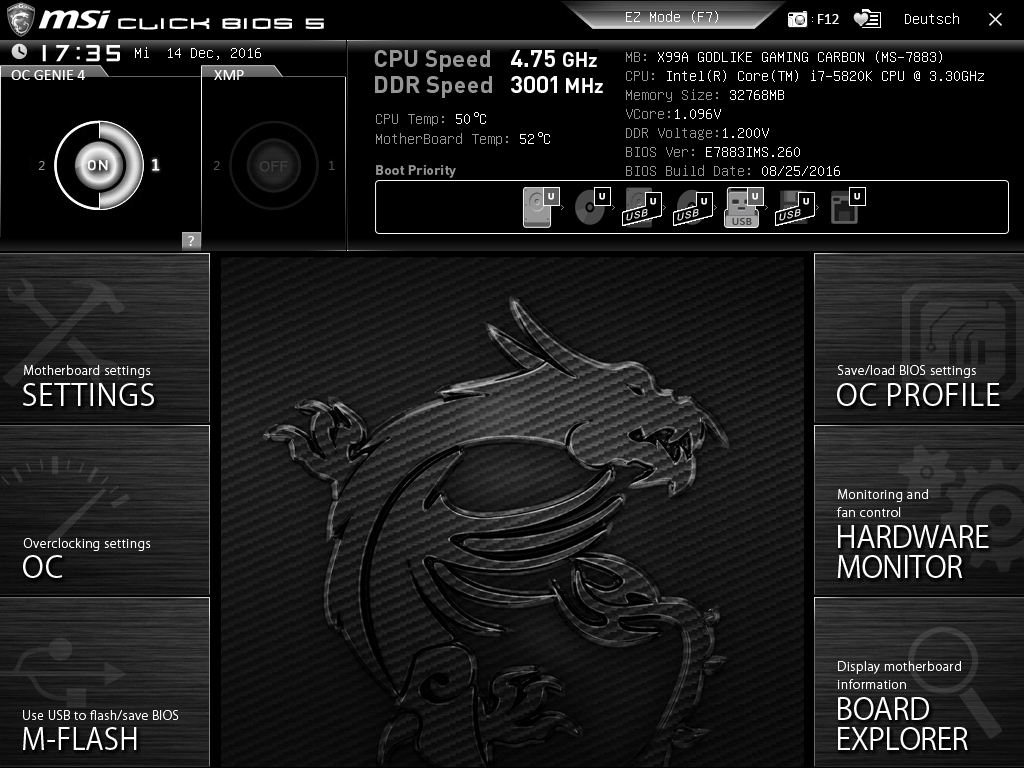This screenshot has height=768, width=1024.
Task: Click the CPU: Intel Core i7-5820K line
Action: click(x=805, y=76)
